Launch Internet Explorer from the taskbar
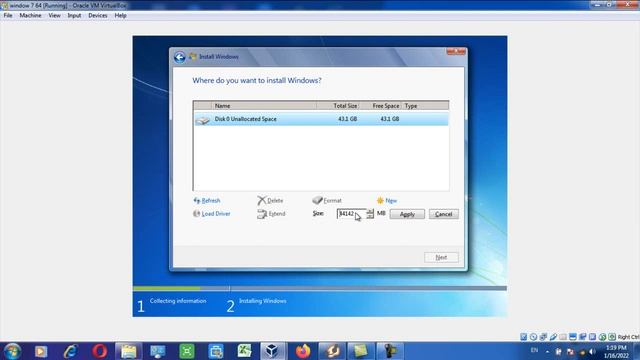Image resolution: width=640 pixels, height=360 pixels. point(70,351)
